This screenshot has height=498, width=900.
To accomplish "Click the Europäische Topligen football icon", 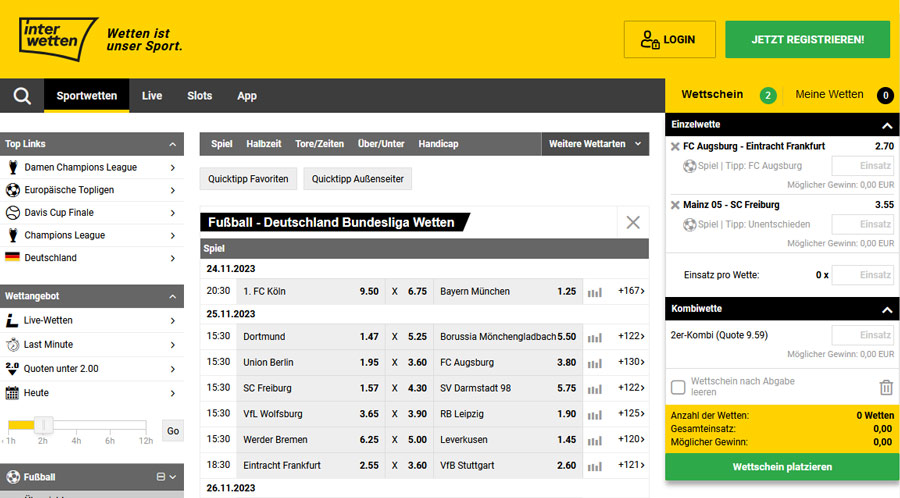I will pos(13,190).
